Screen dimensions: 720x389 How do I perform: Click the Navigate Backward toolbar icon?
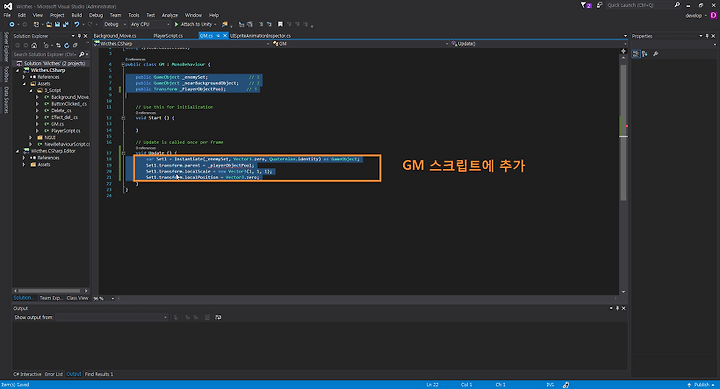click(x=12, y=24)
